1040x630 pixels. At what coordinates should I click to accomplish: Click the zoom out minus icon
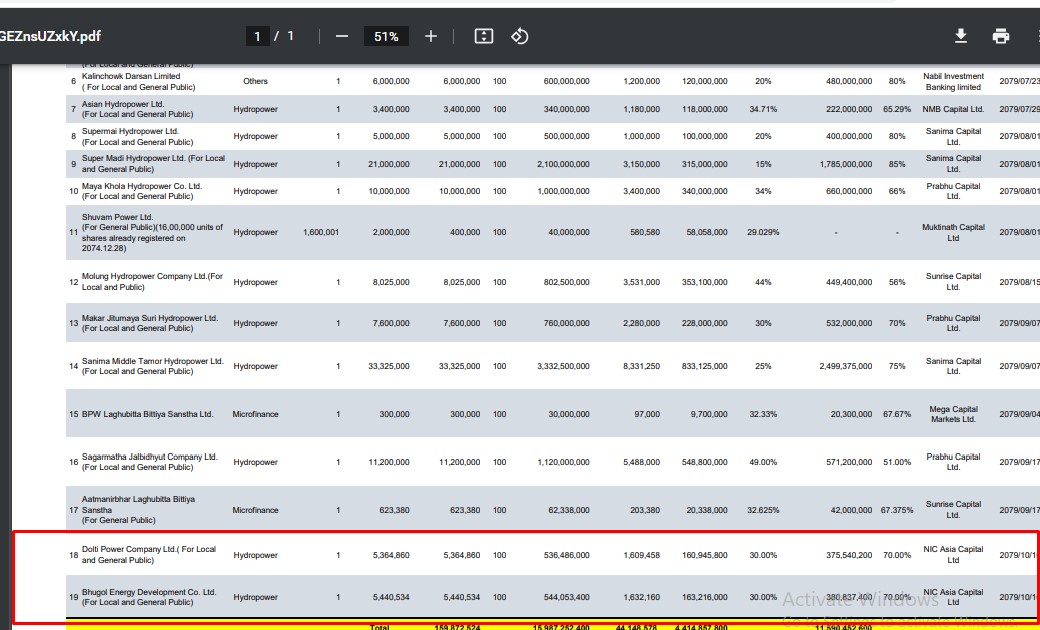coord(342,36)
